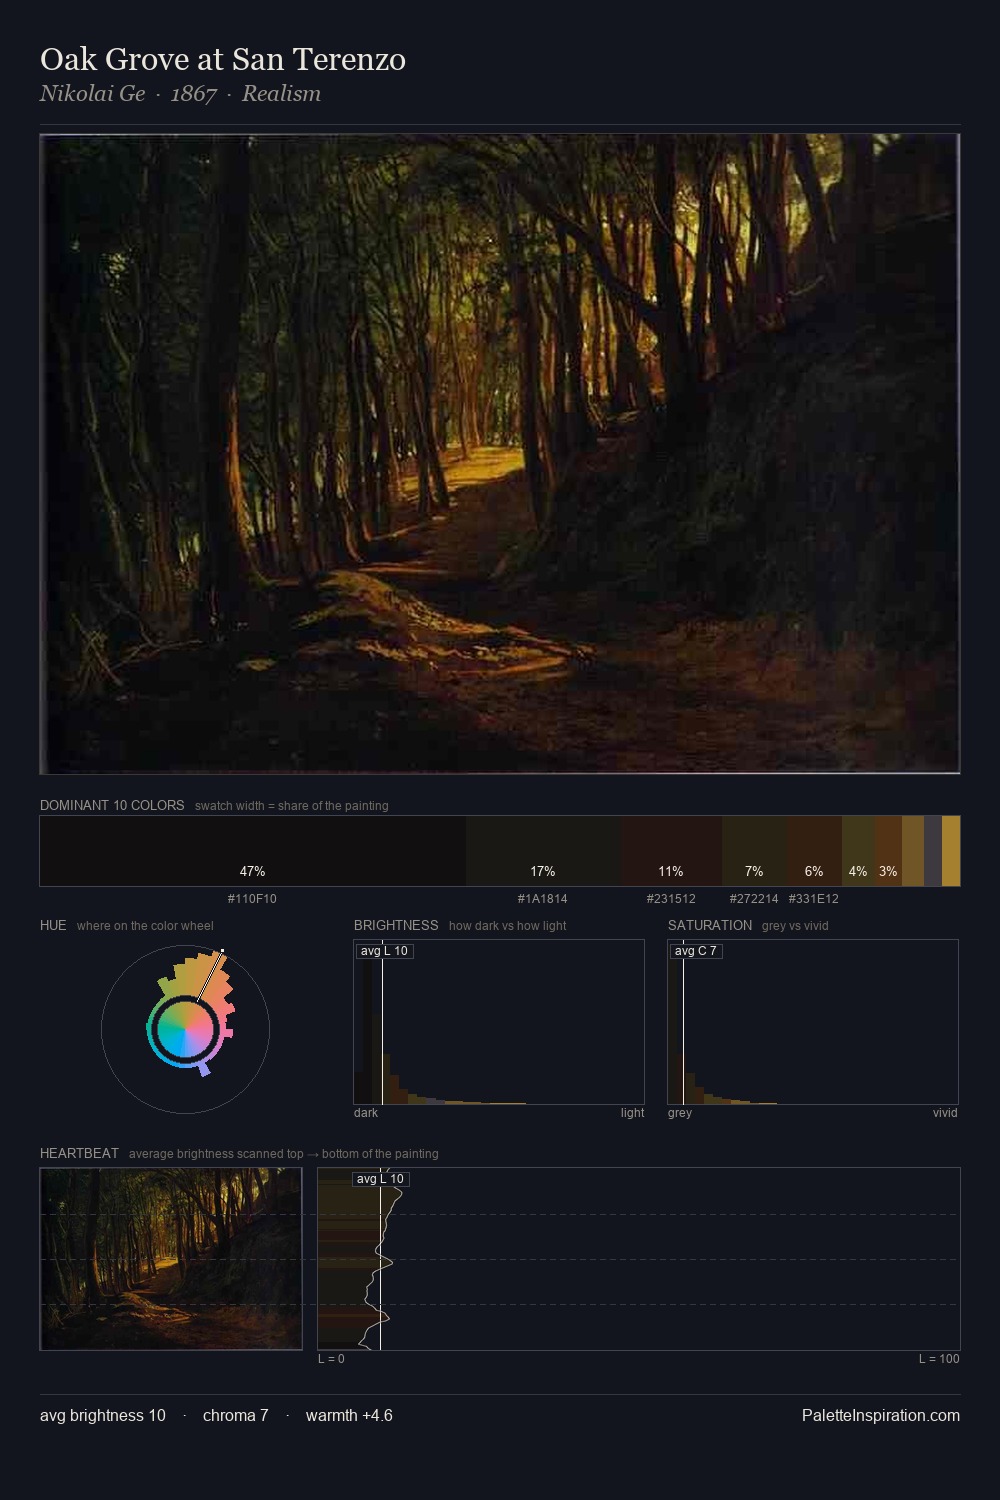Click the 'grey' axis label
The height and width of the screenshot is (1500, 1000).
[x=680, y=1113]
